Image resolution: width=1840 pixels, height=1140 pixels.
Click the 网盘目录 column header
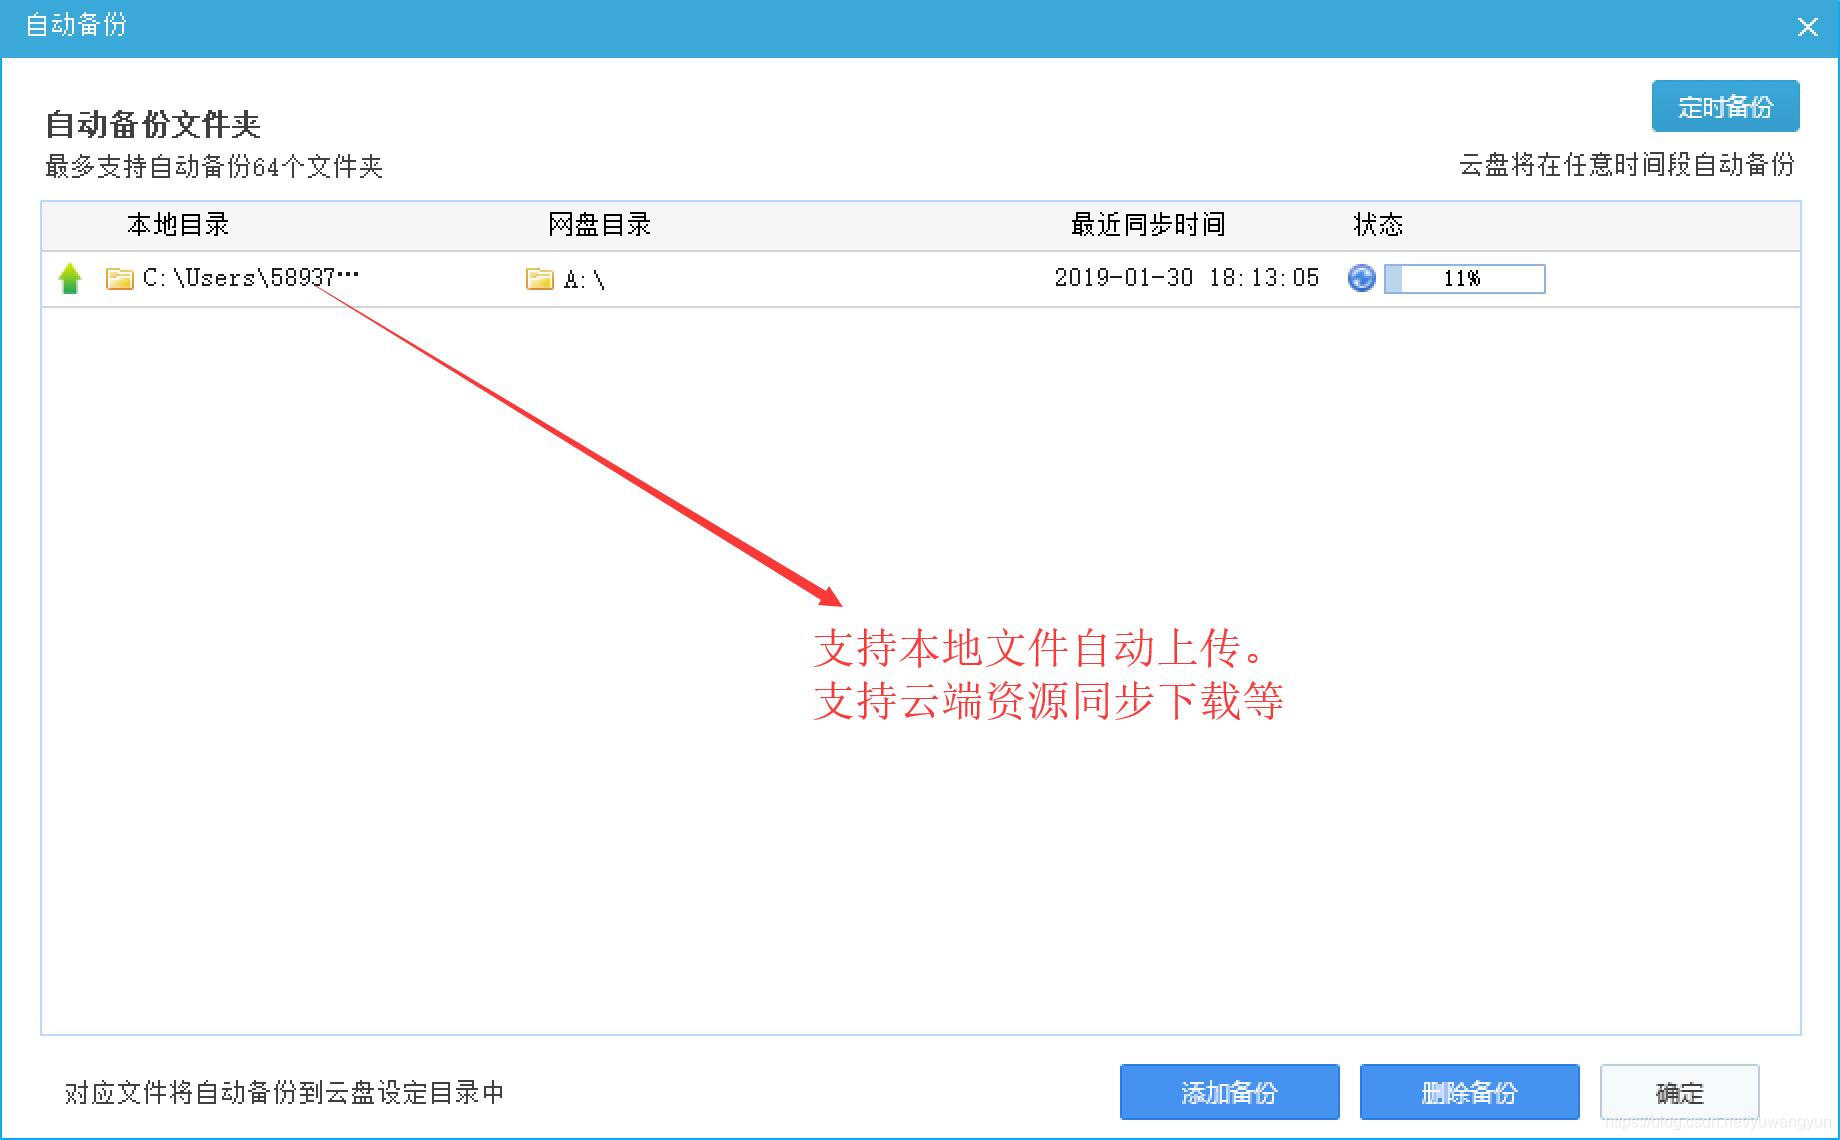coord(599,225)
